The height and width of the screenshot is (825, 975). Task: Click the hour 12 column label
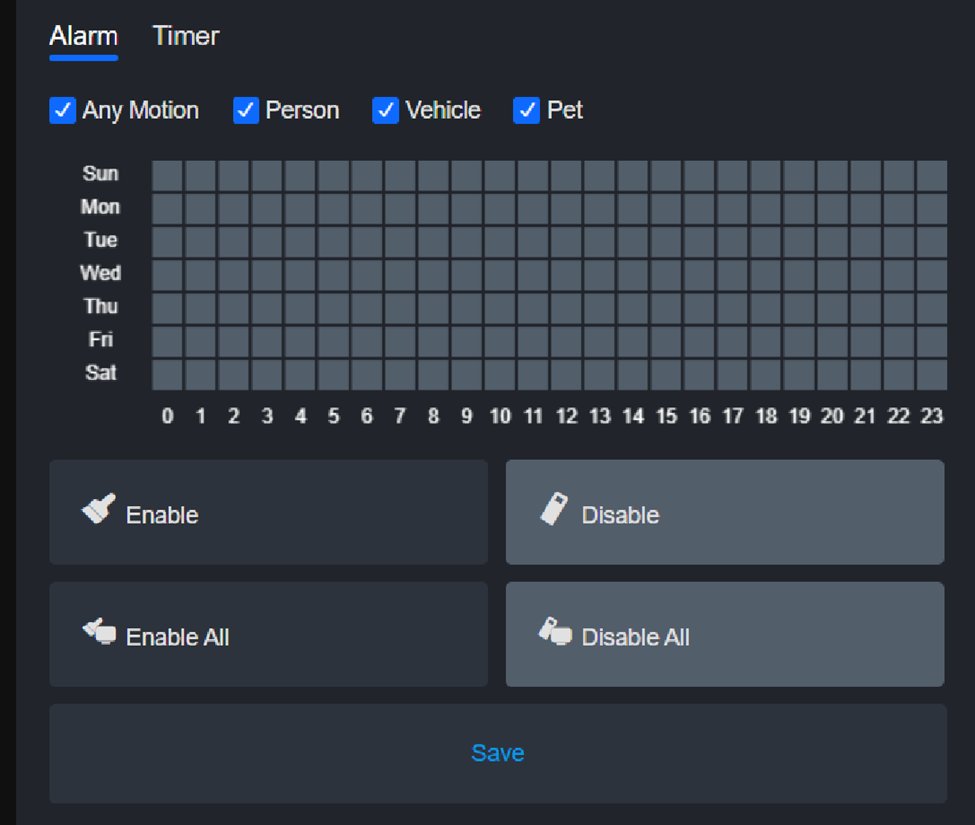(566, 416)
